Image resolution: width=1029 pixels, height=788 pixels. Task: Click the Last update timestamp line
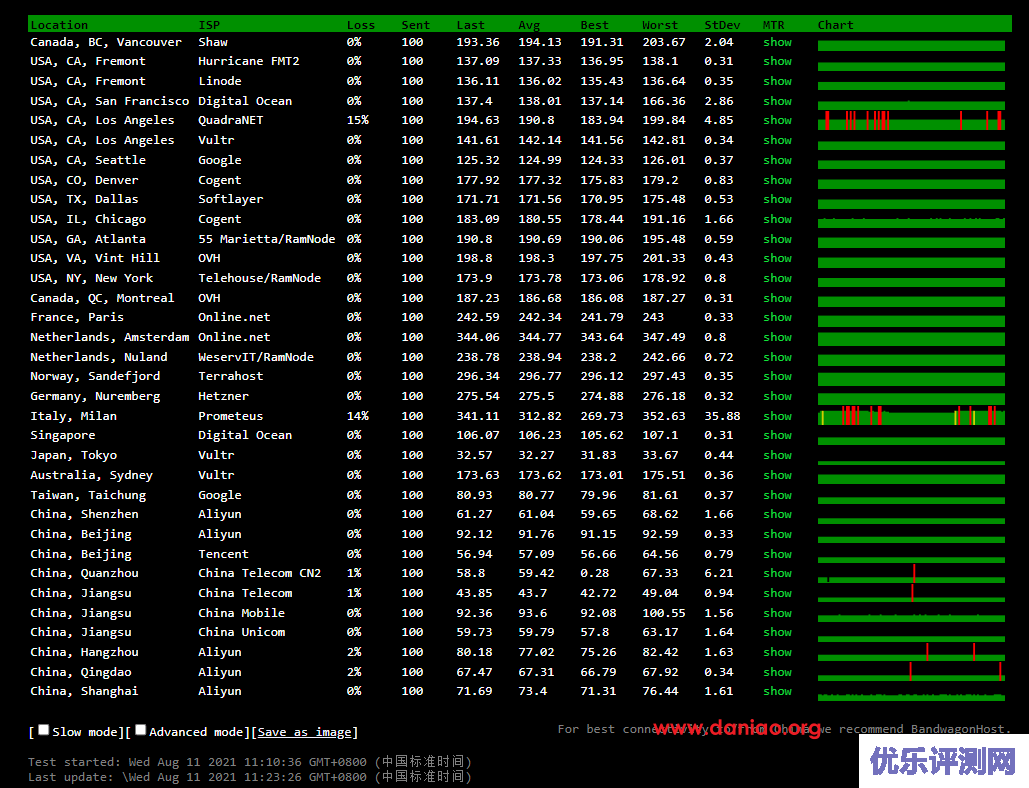tap(249, 777)
